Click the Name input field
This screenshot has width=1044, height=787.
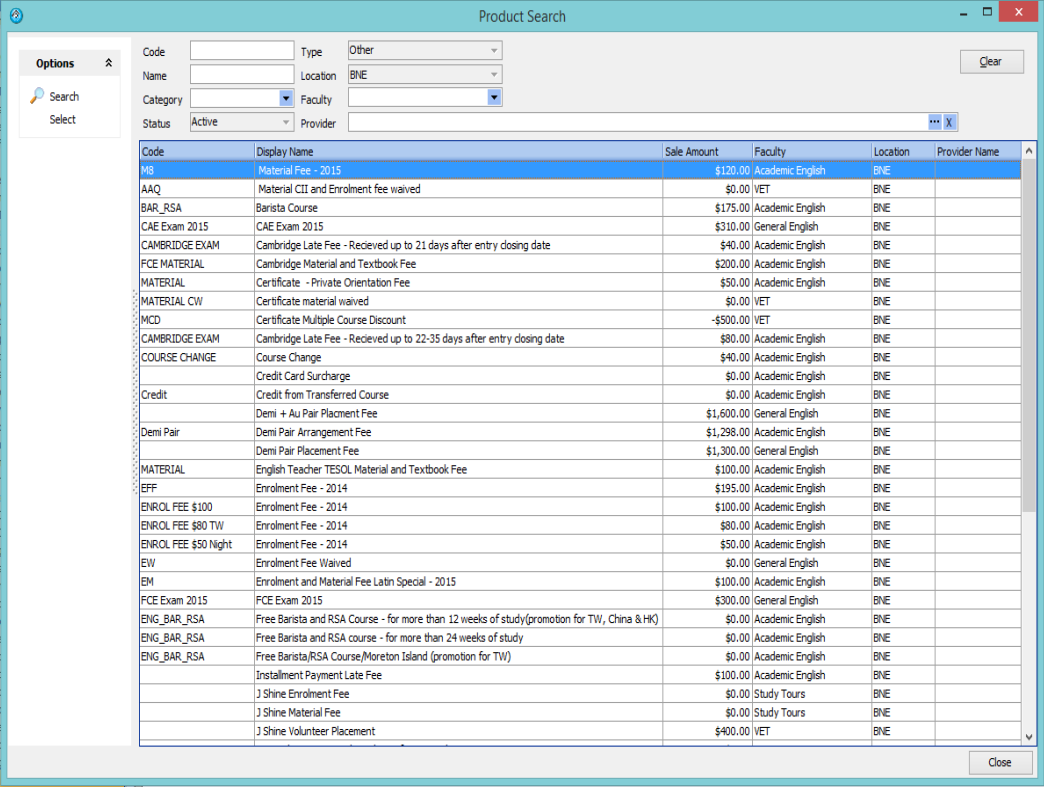point(242,75)
